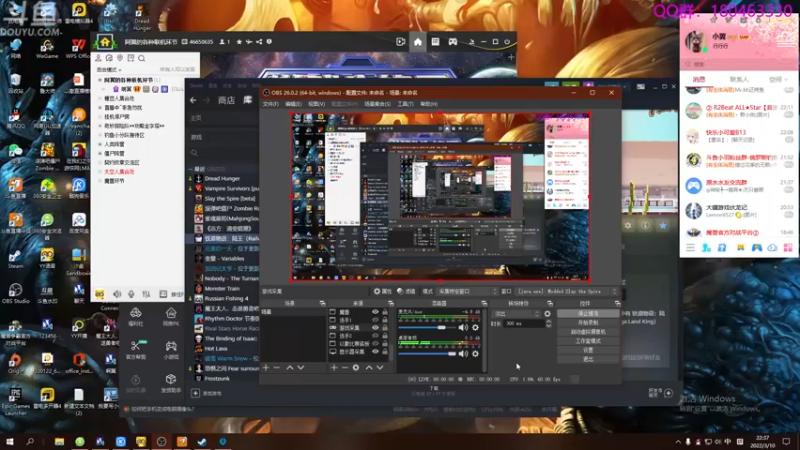Viewport: 800px width, 450px height.
Task: Switch to 消息 tab in QQ
Action: (699, 79)
